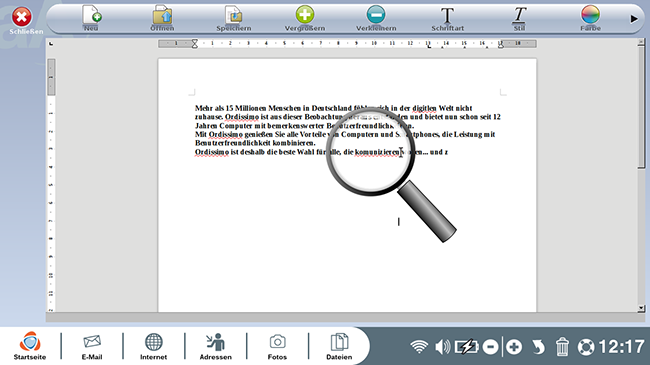Mute sound via the speaker icon
This screenshot has width=650, height=365.
(x=442, y=347)
